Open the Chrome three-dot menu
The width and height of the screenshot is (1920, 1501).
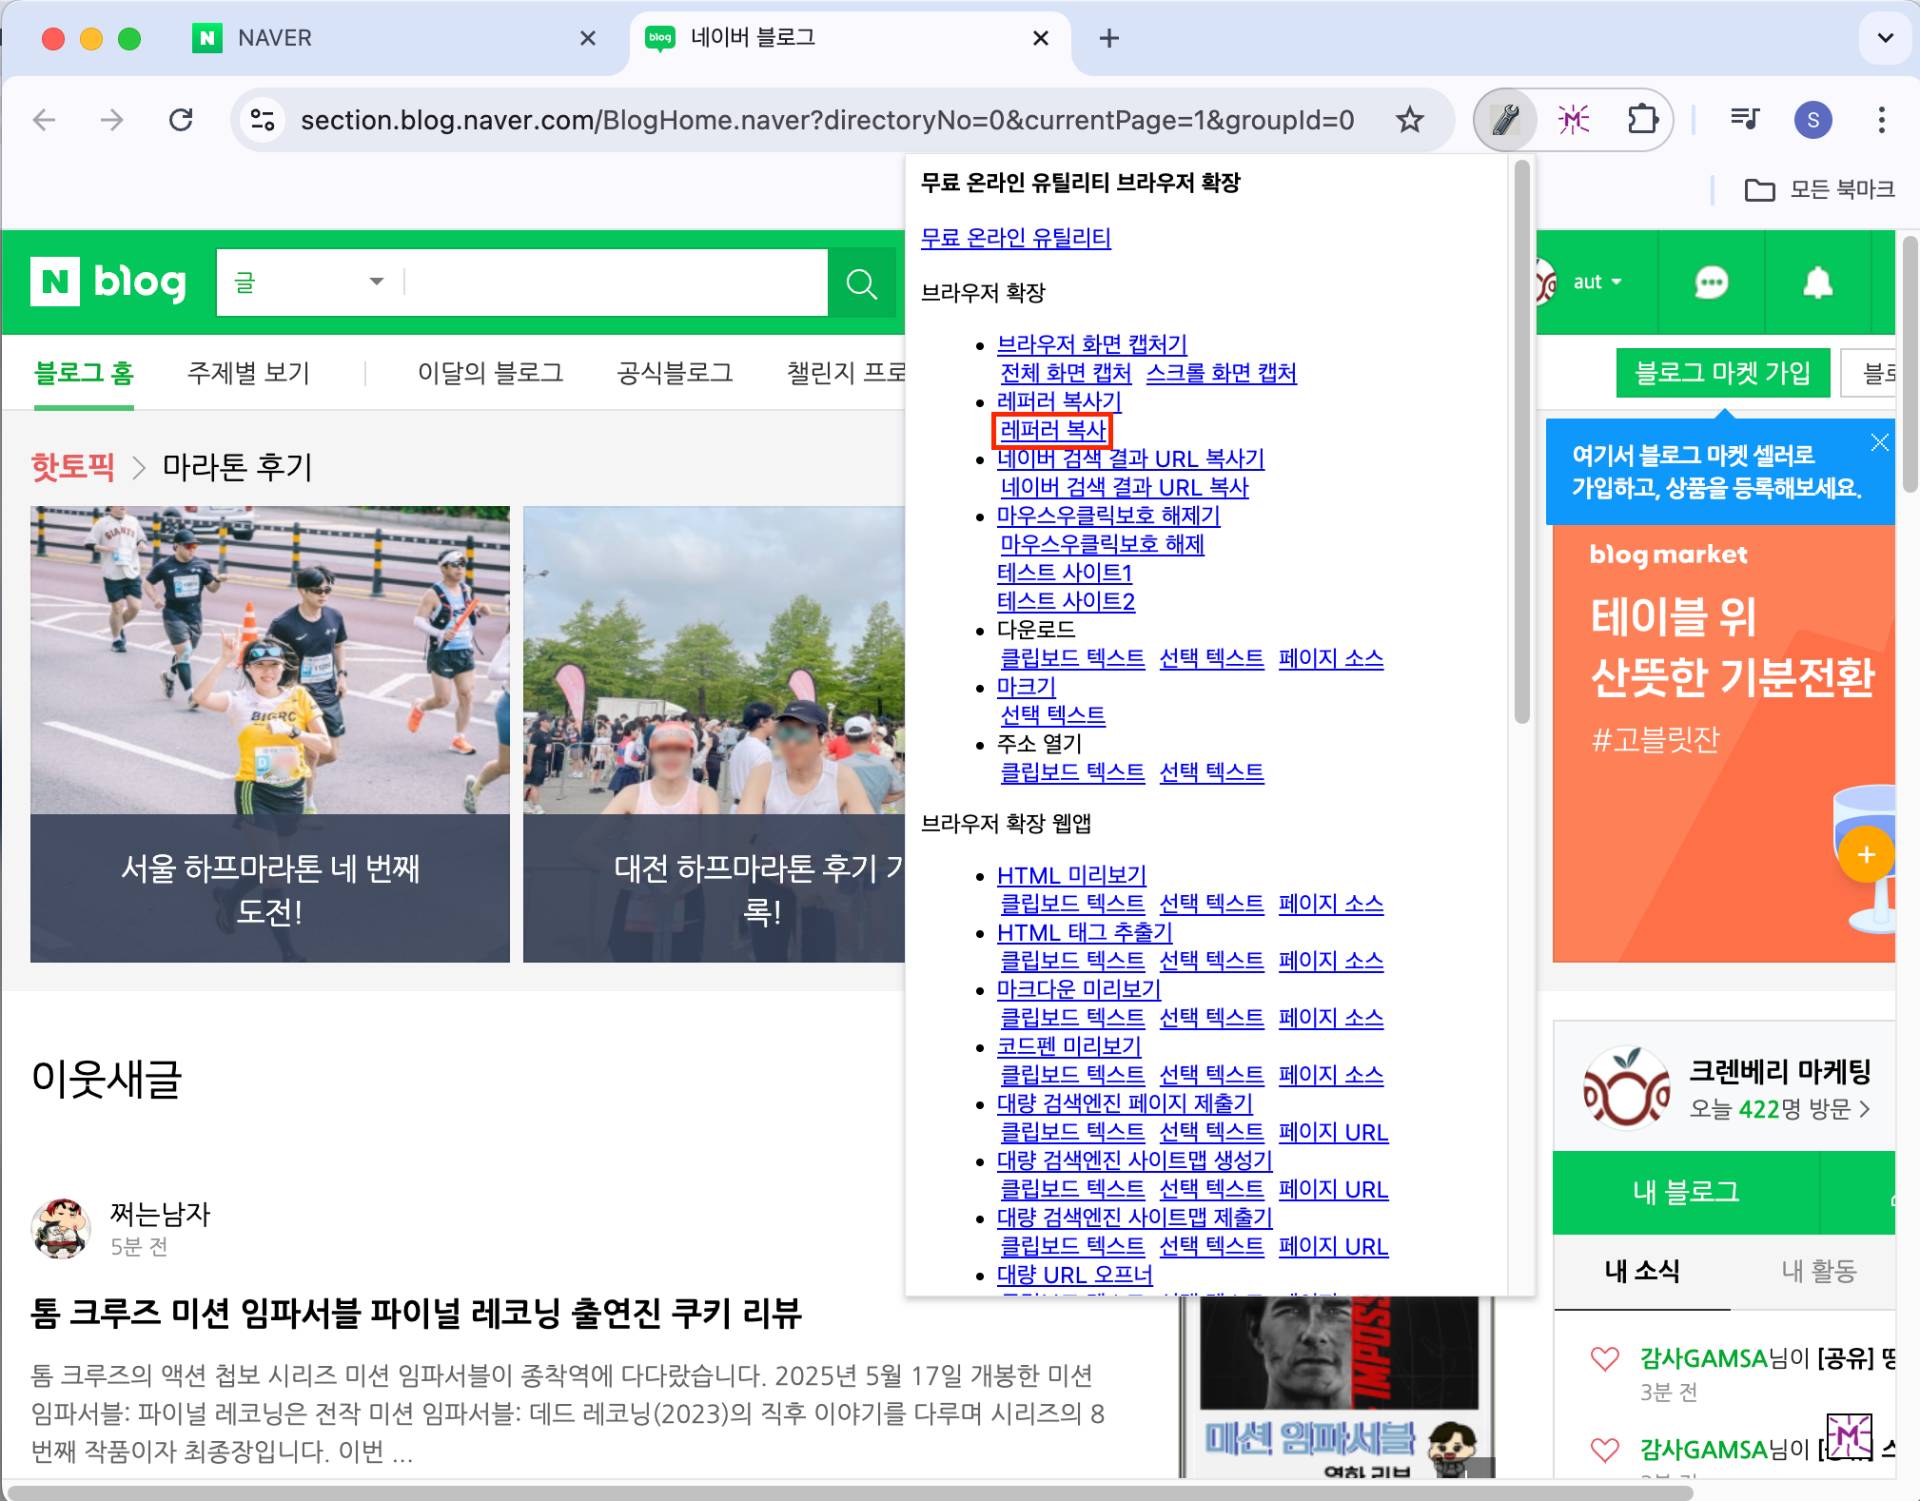[x=1881, y=120]
